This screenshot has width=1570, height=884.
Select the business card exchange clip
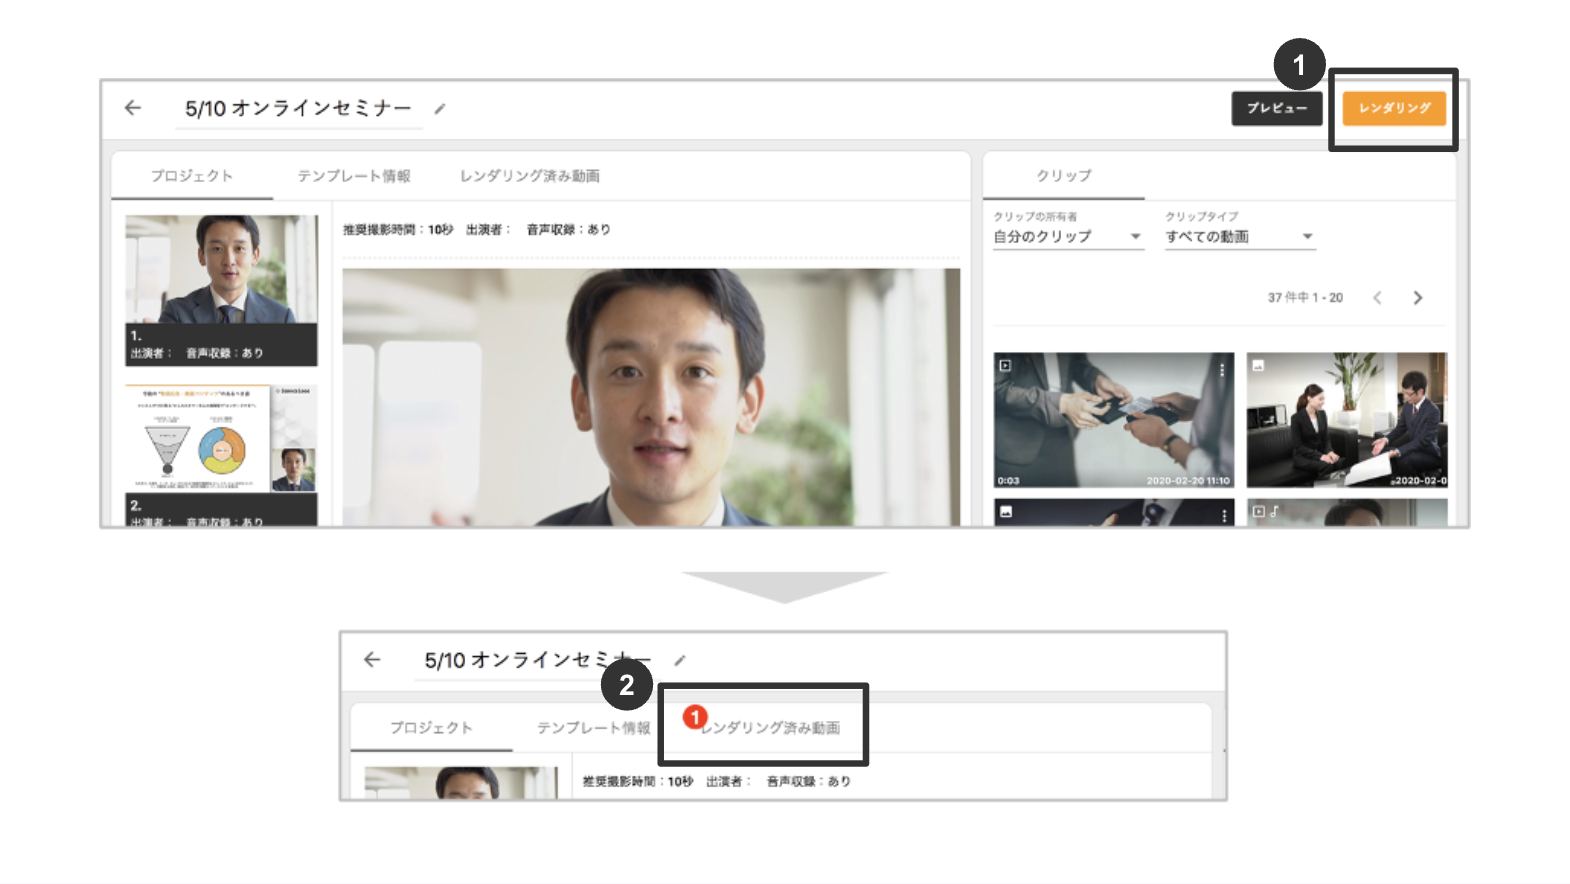1114,420
